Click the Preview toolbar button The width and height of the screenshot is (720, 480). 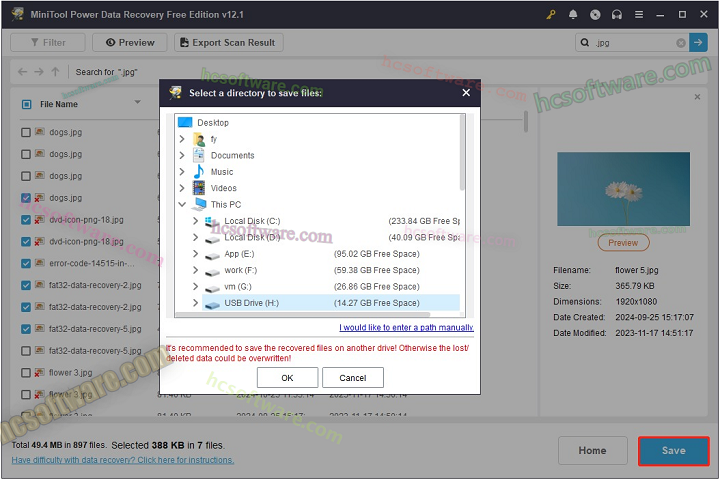point(130,43)
